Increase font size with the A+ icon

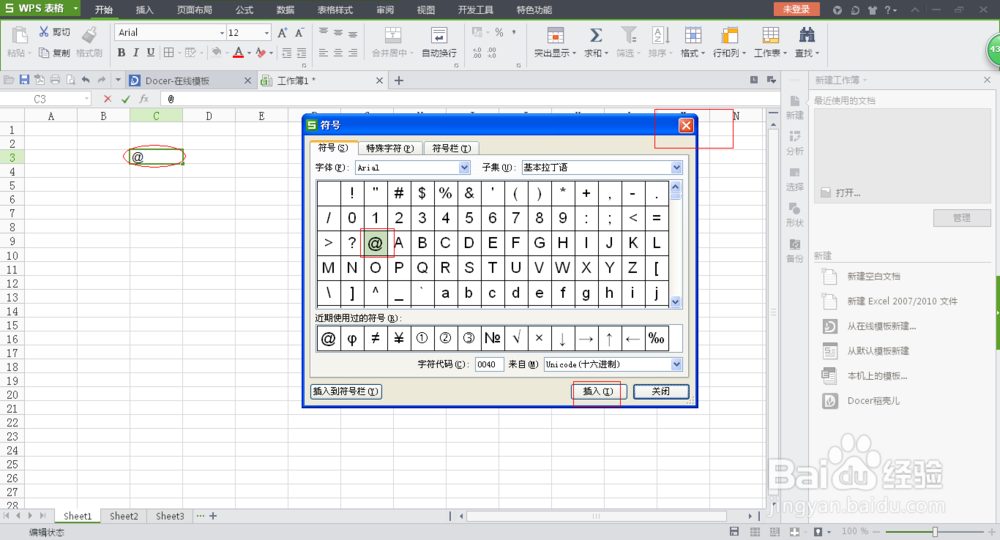(283, 33)
